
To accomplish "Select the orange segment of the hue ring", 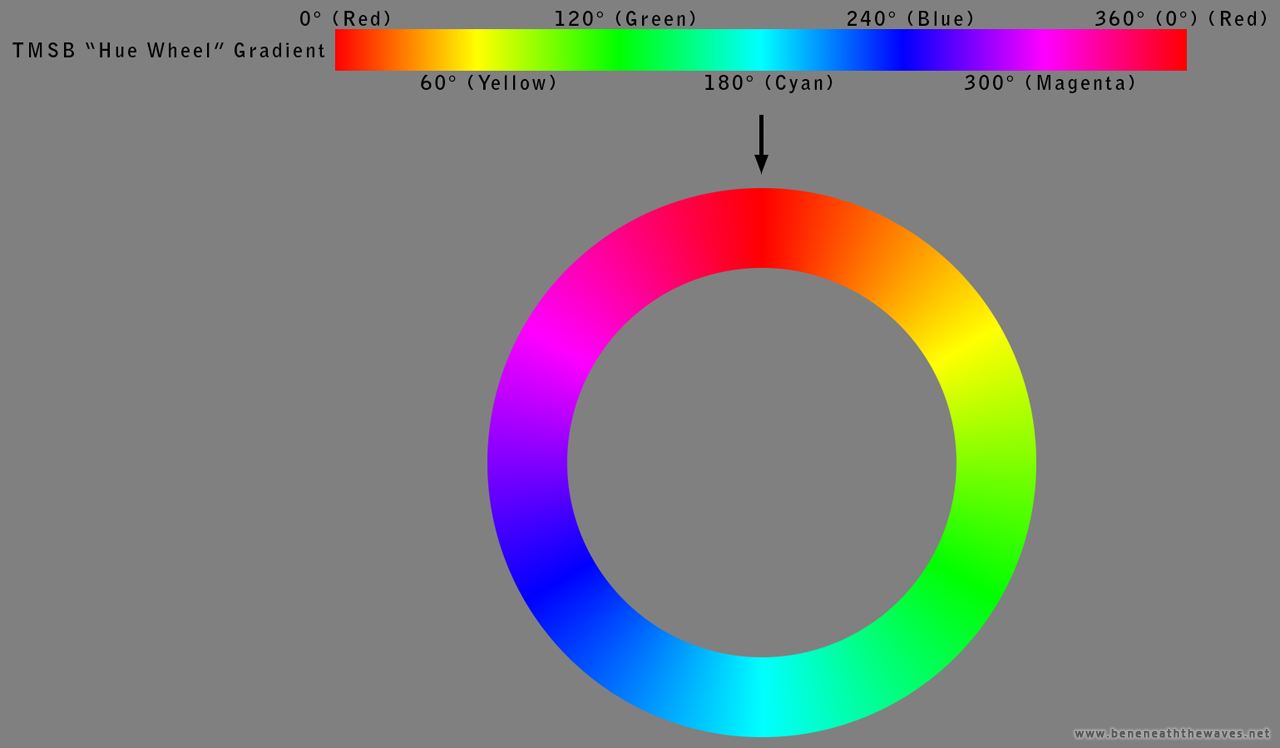I will point(879,260).
